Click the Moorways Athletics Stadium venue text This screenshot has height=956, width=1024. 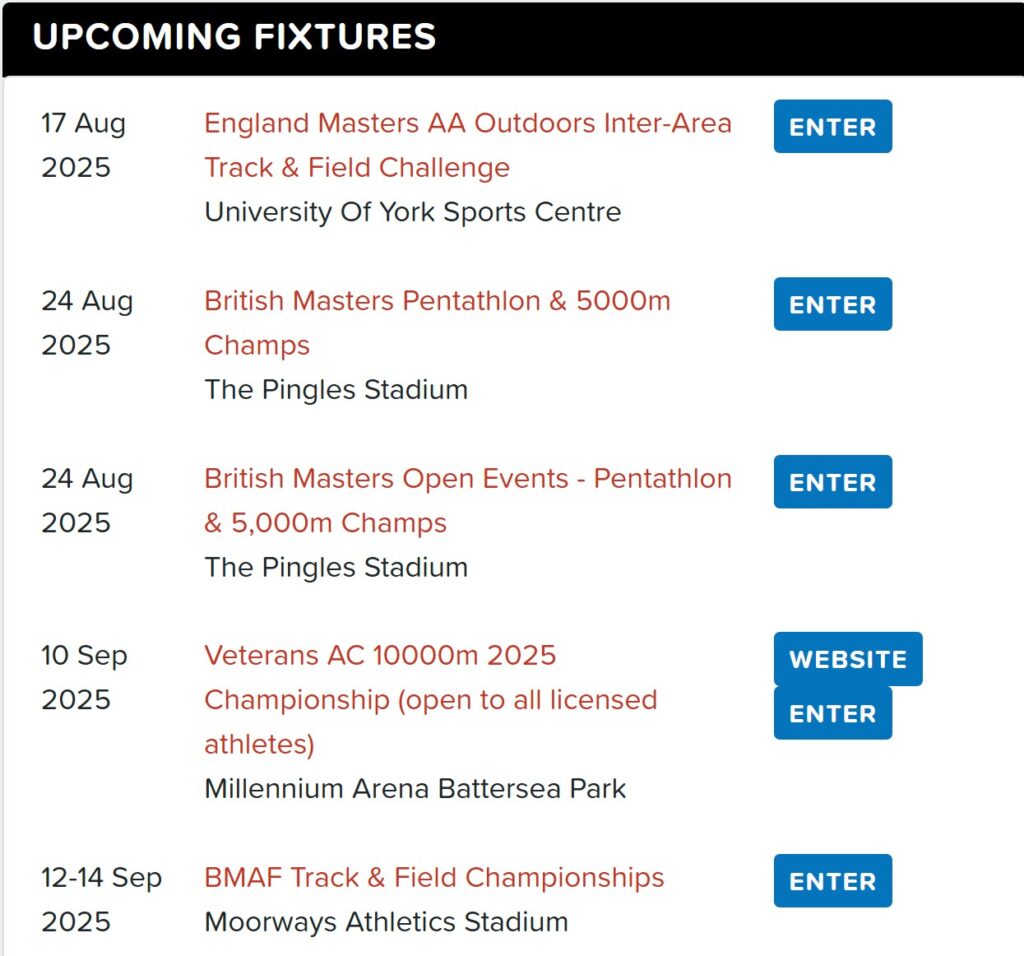click(386, 921)
